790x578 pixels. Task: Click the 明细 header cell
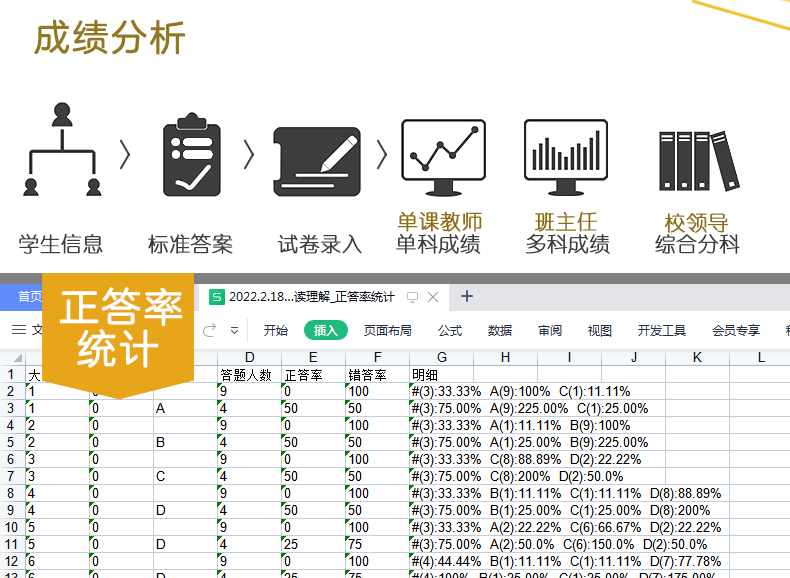point(441,374)
